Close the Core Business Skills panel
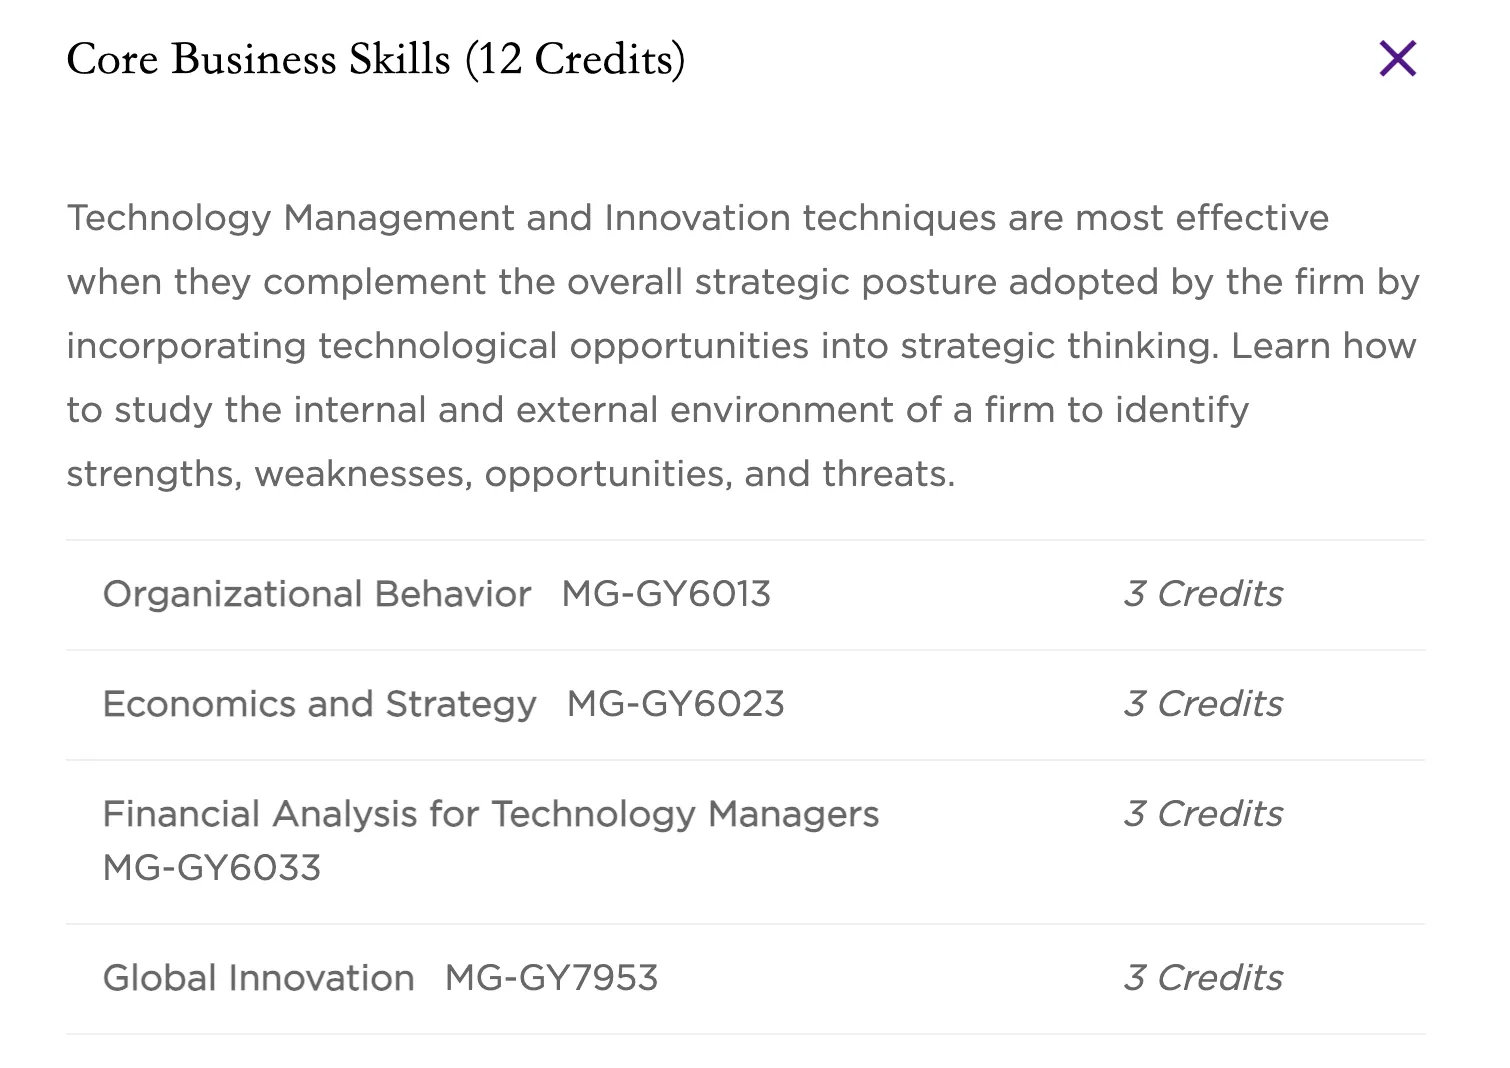Screen dimensions: 1510x1068 point(1397,59)
